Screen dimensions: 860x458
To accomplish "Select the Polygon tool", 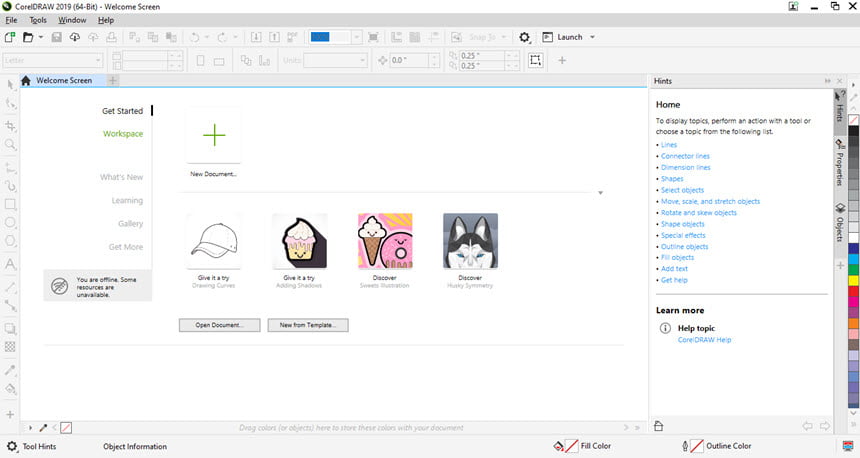I will (x=10, y=241).
